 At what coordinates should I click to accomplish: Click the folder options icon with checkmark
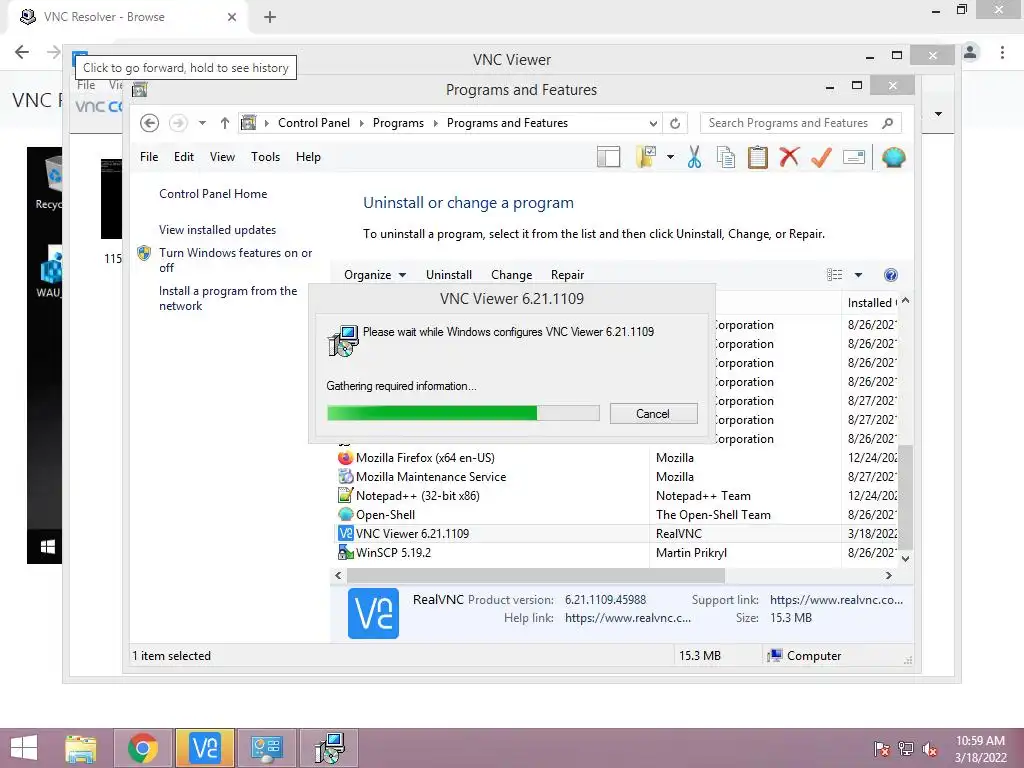point(645,157)
